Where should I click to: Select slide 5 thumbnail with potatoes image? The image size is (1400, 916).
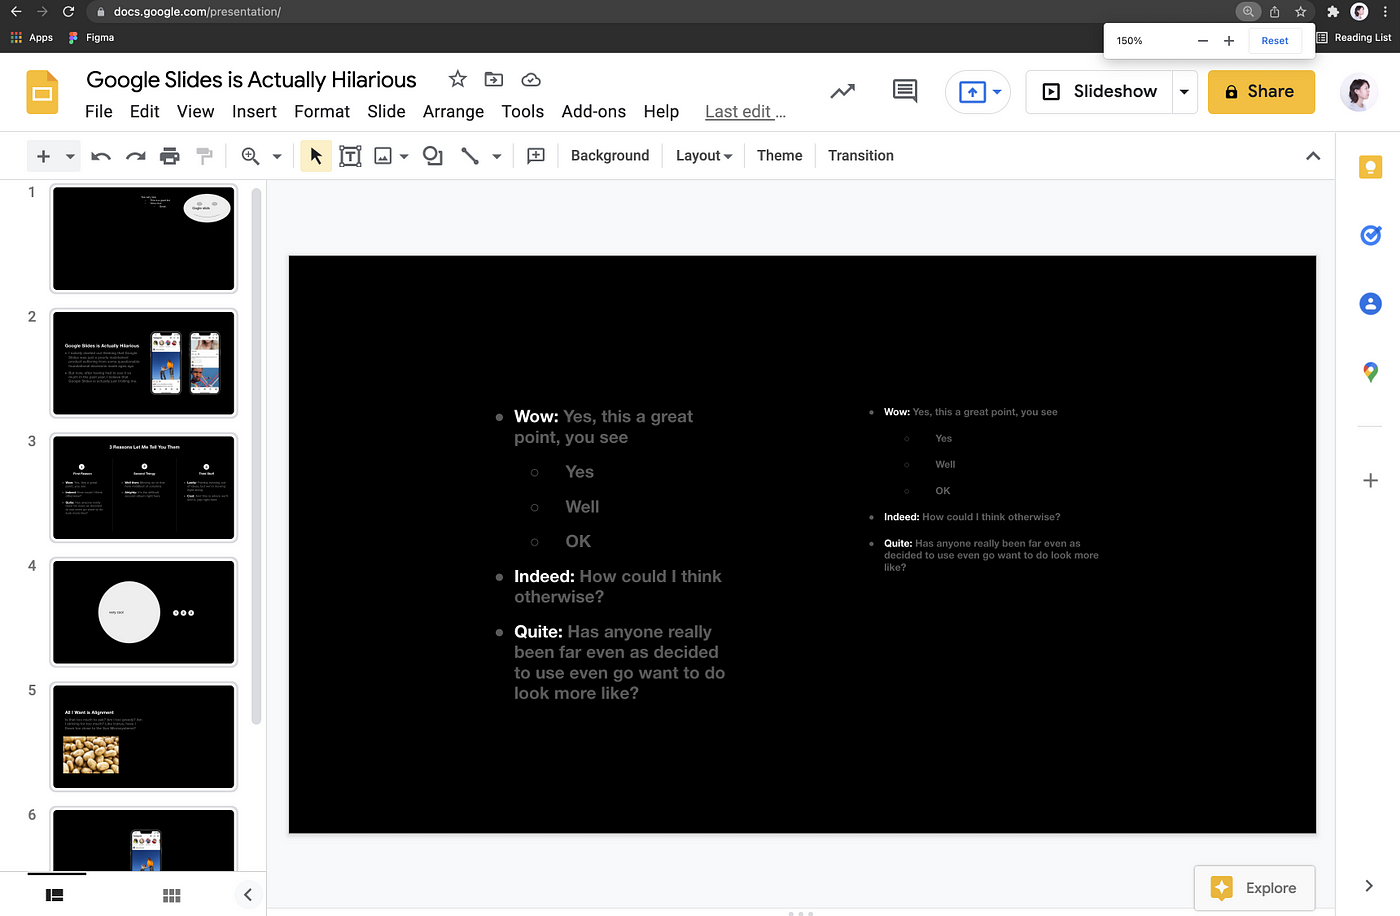[x=144, y=737]
